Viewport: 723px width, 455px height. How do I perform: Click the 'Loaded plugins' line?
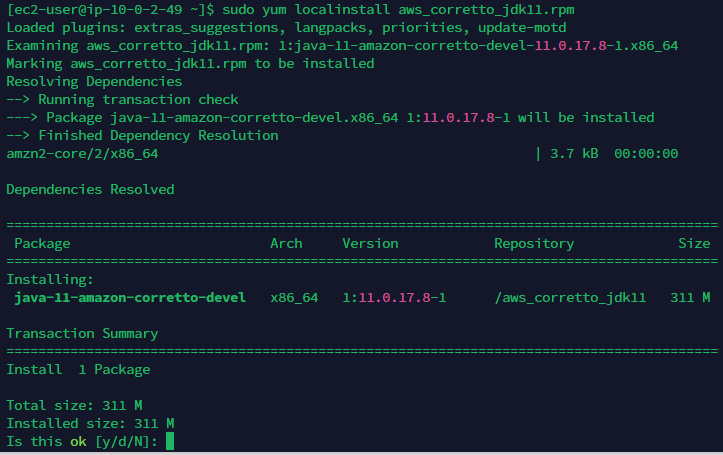coord(286,28)
